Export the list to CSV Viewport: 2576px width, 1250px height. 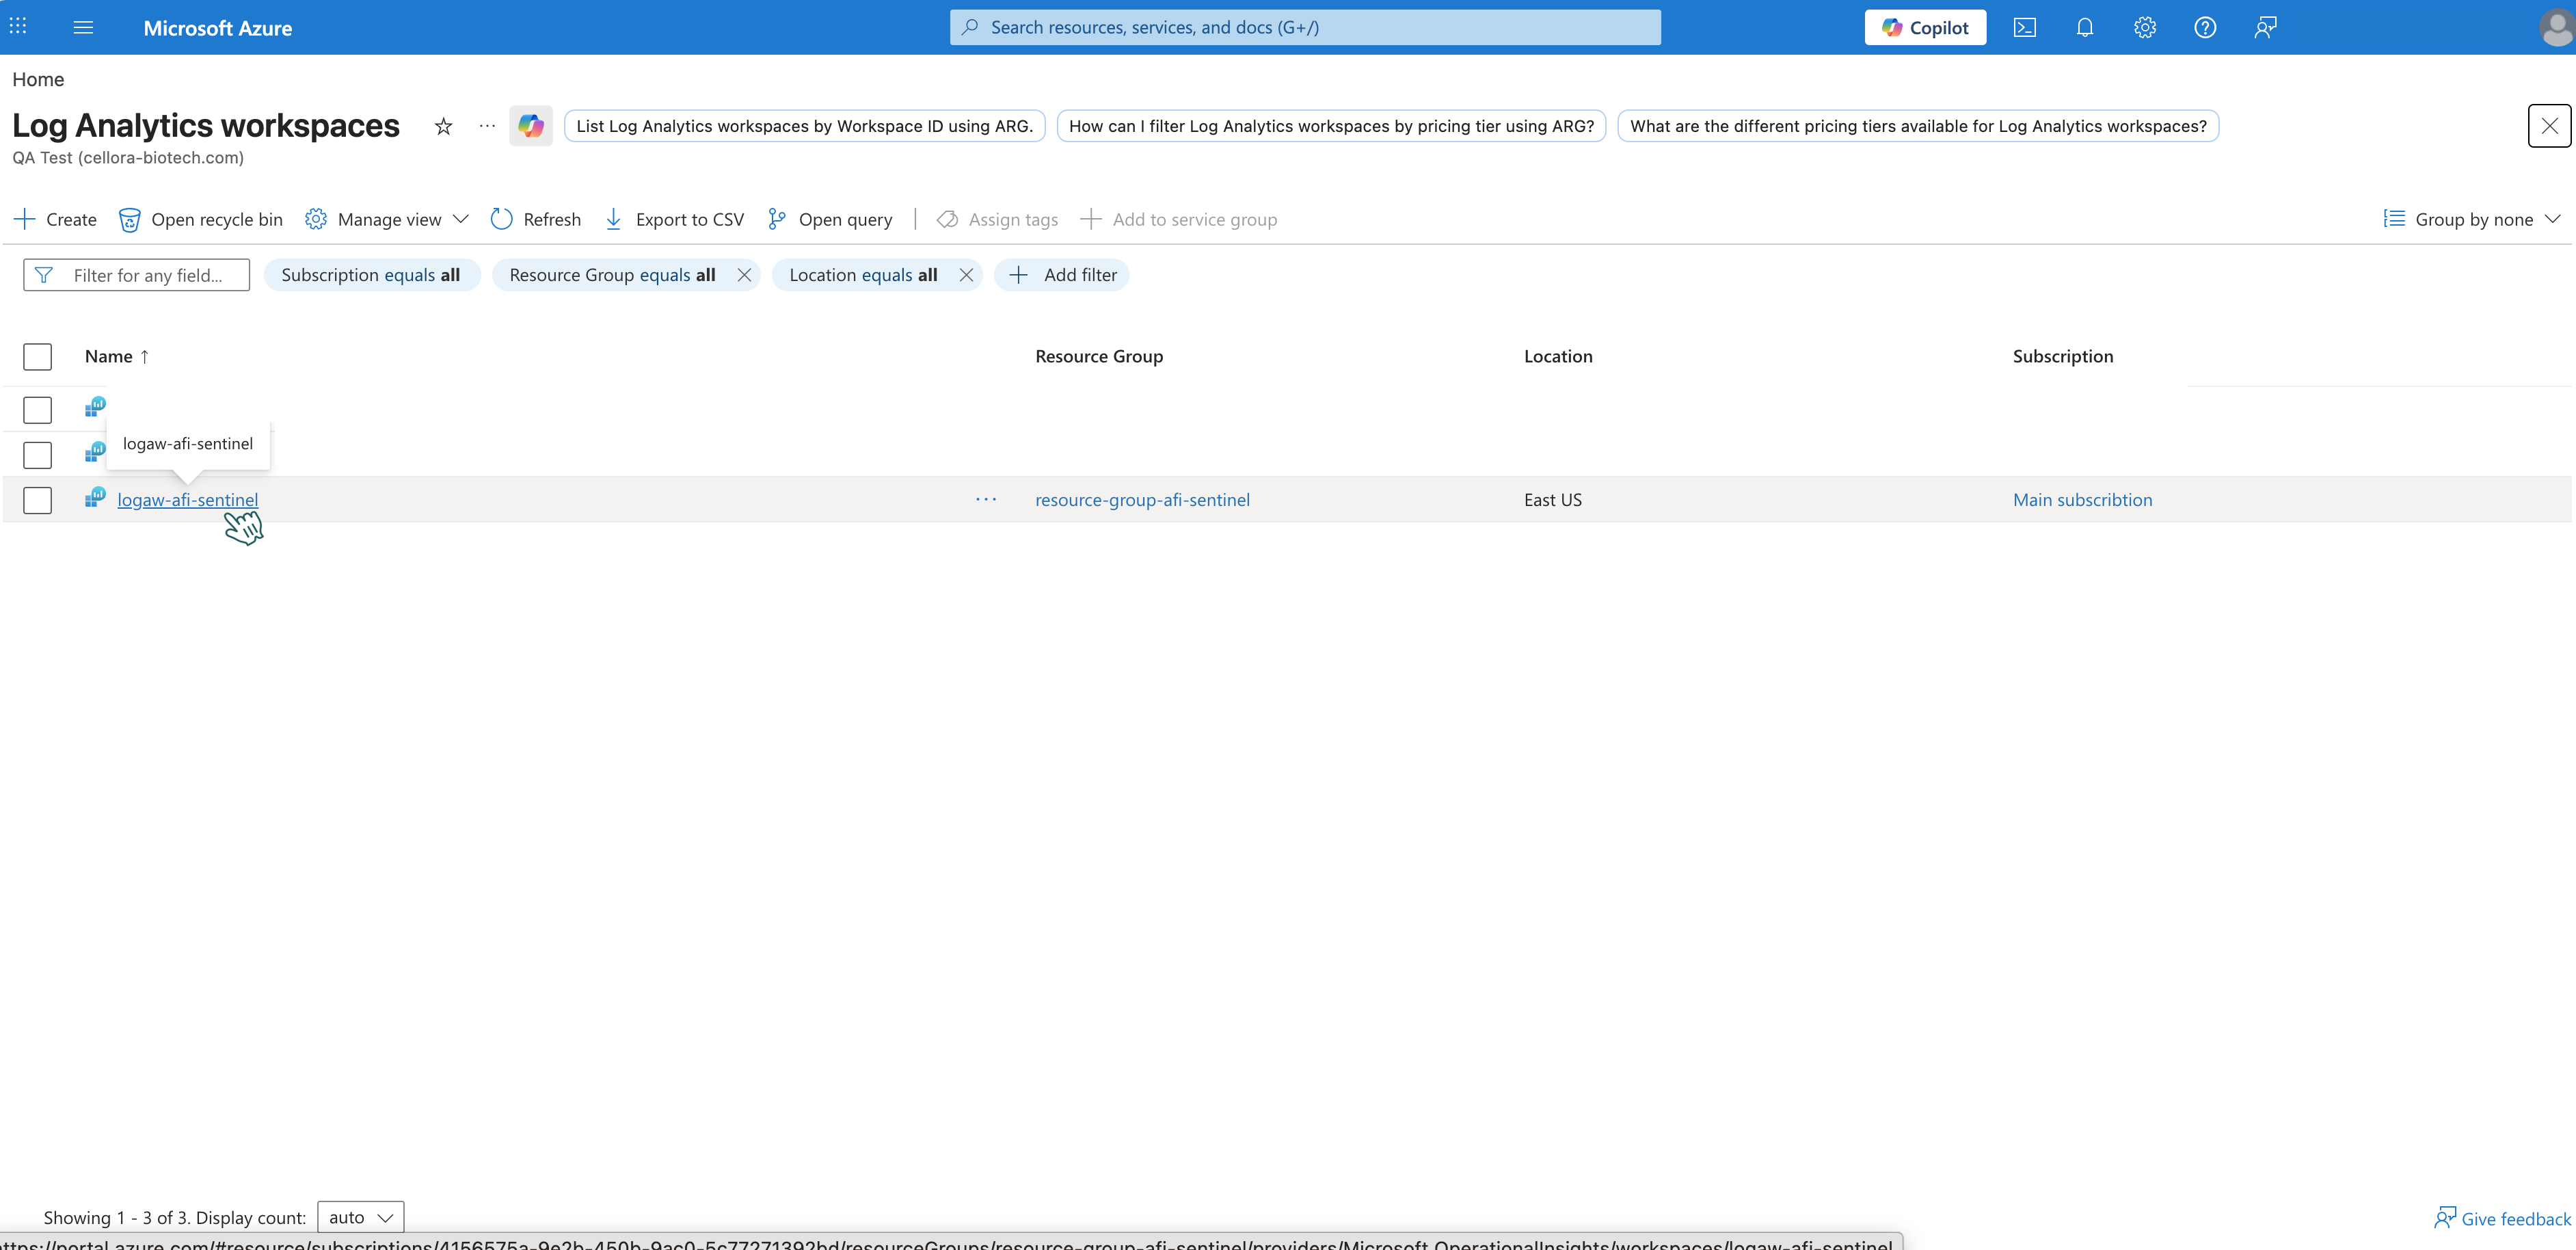point(674,219)
